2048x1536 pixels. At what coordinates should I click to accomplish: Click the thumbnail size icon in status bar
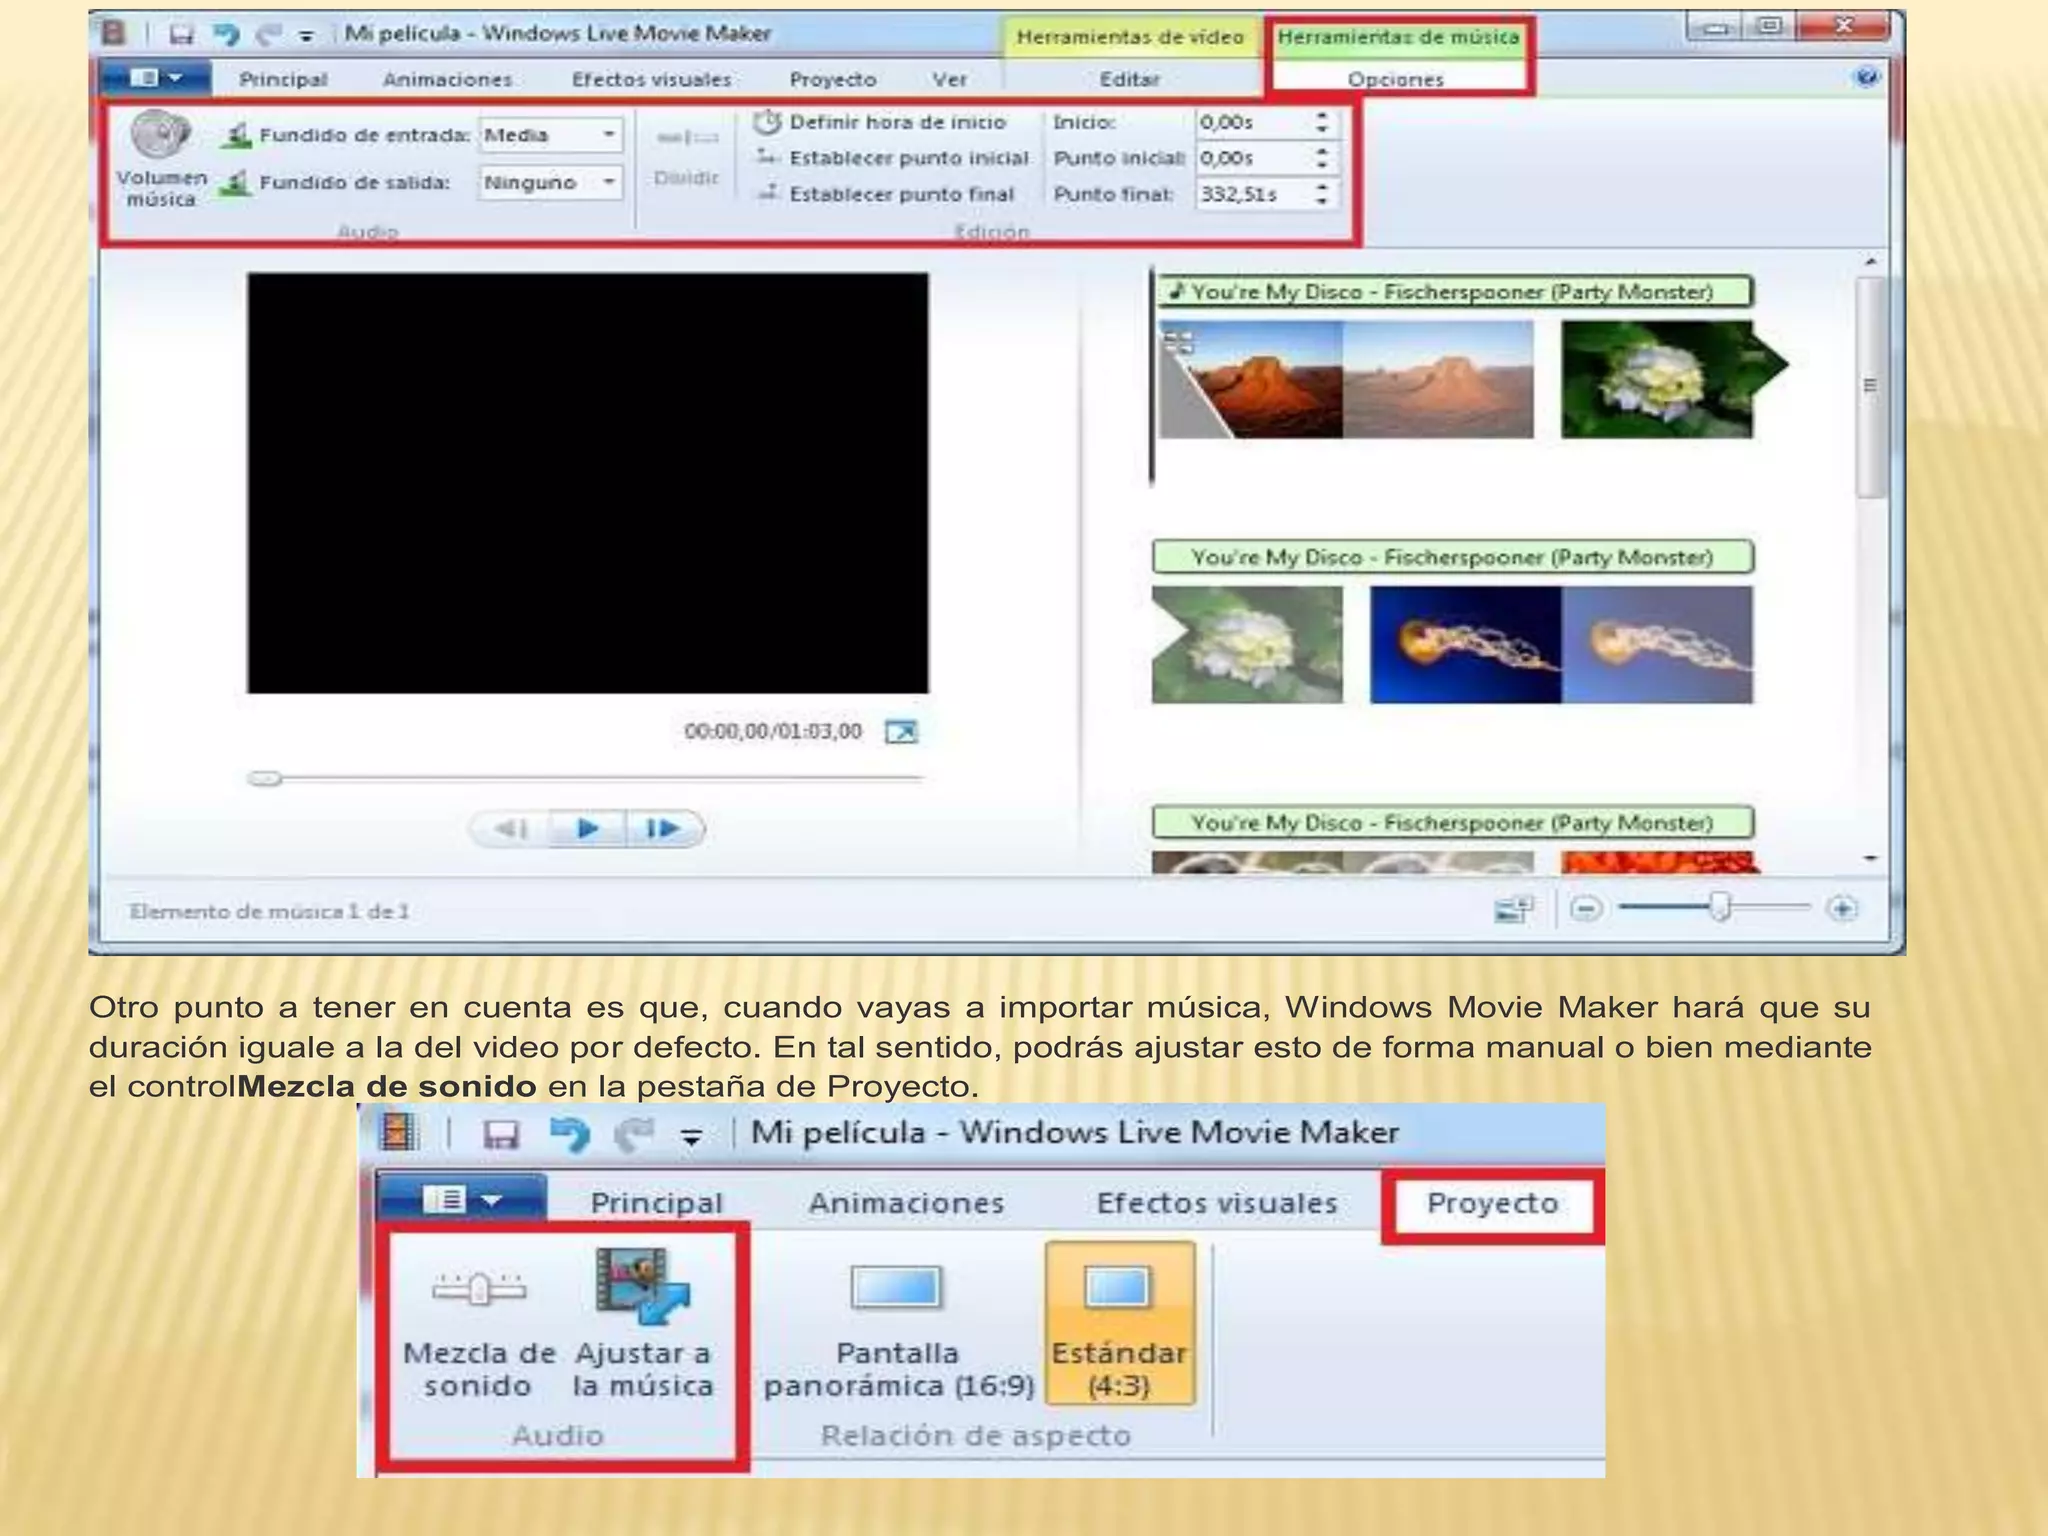(1514, 909)
